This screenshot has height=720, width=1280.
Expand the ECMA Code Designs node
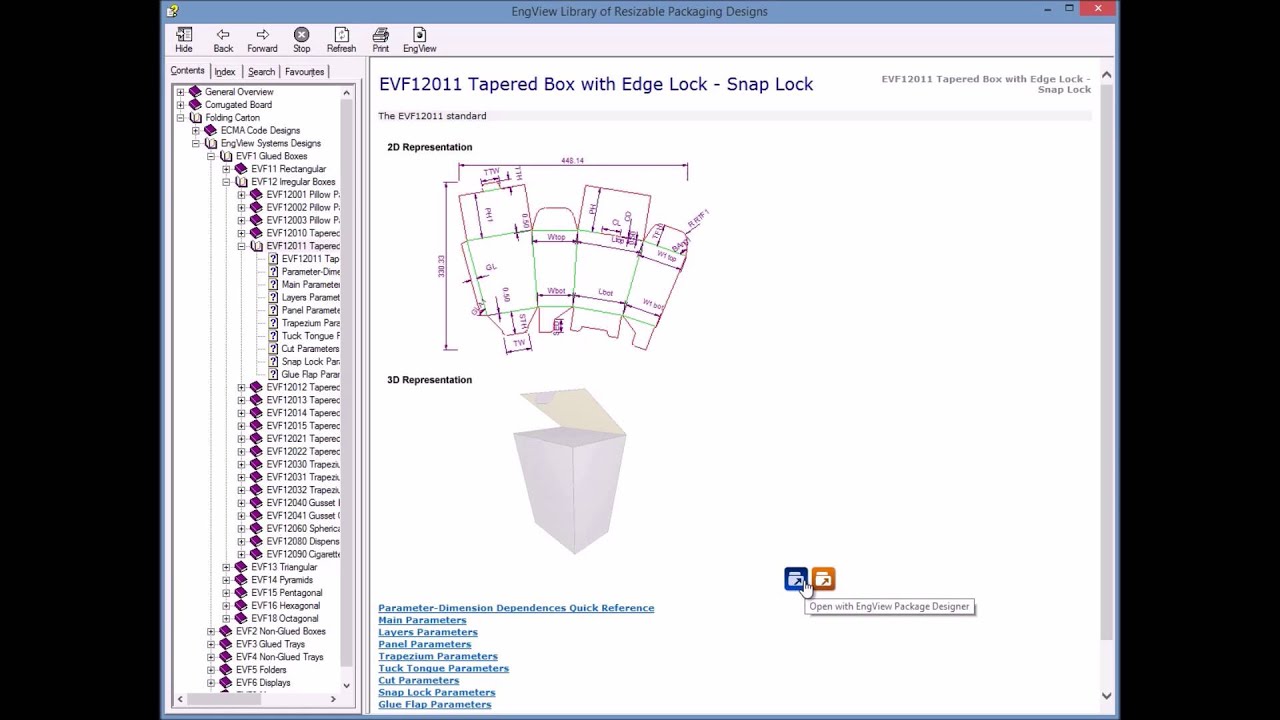[195, 131]
